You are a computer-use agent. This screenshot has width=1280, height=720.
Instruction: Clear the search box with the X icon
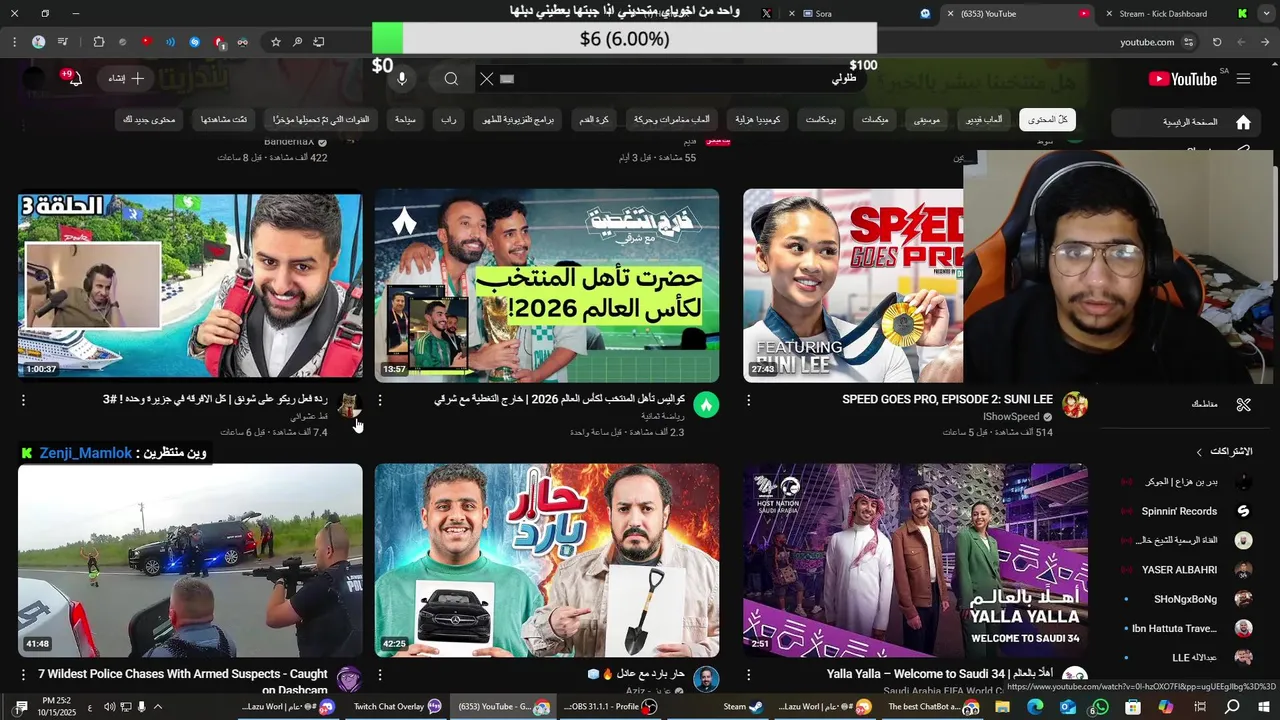[x=486, y=79]
